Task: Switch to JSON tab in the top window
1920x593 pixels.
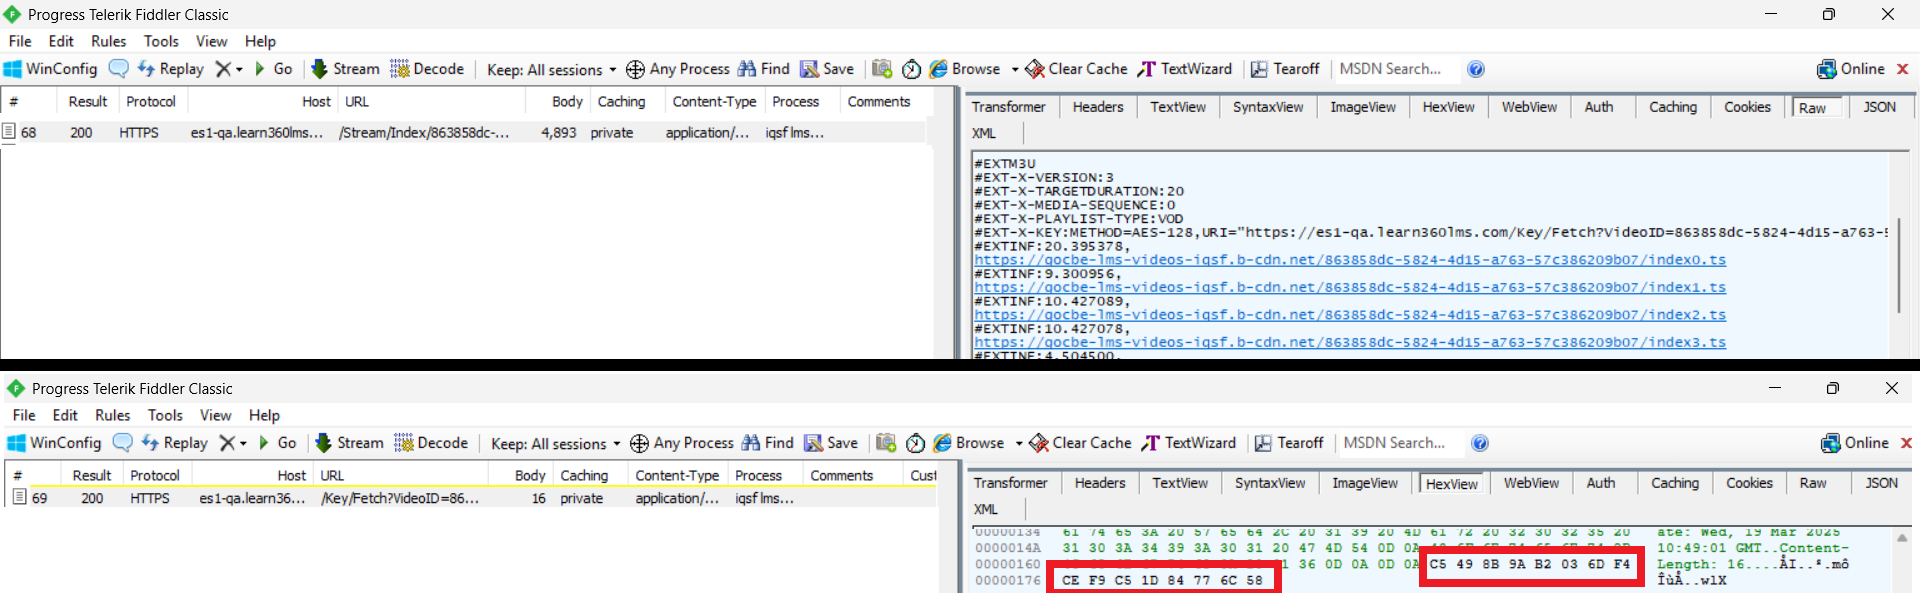Action: coord(1879,107)
